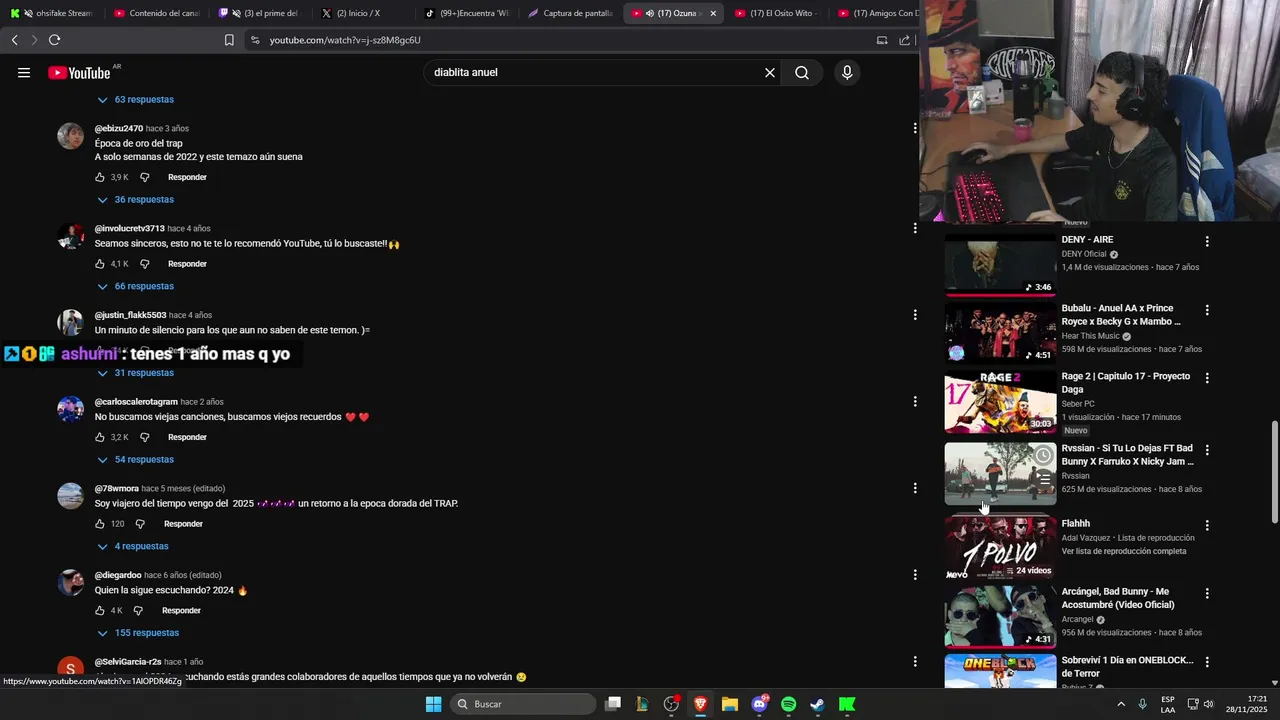This screenshot has height=720, width=1280.
Task: Dislike the comment by @diegardoo
Action: [138, 610]
